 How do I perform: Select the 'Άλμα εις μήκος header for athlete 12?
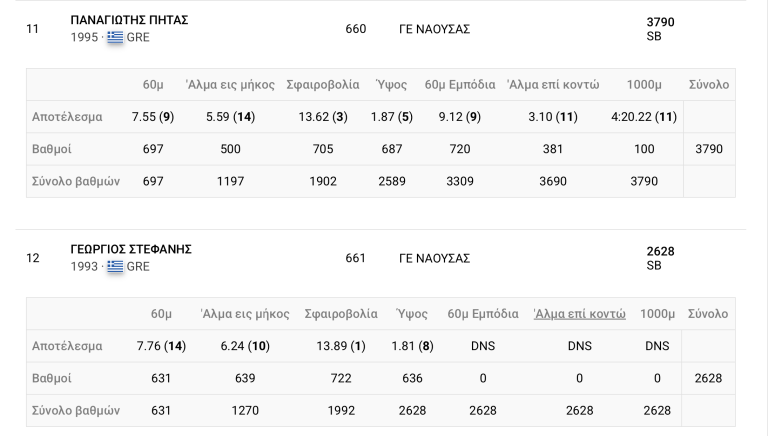245,314
